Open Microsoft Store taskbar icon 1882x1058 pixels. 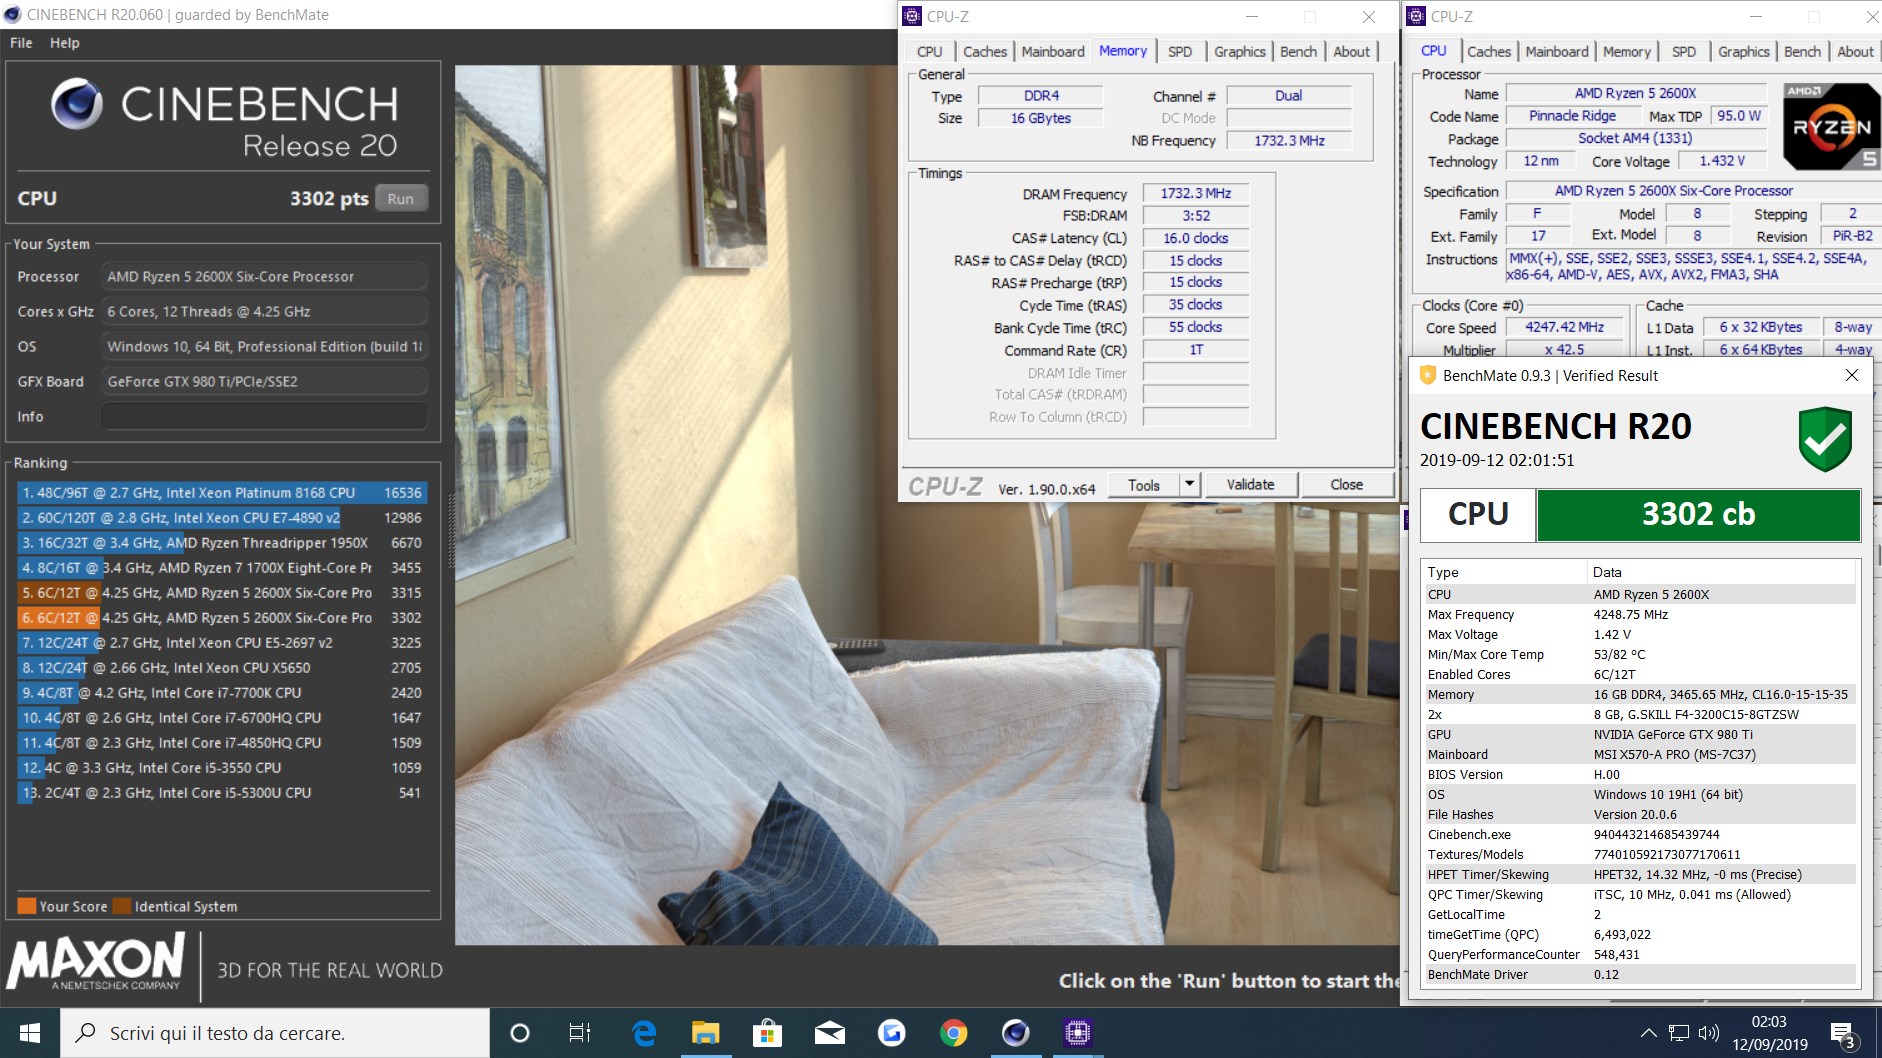point(767,1033)
